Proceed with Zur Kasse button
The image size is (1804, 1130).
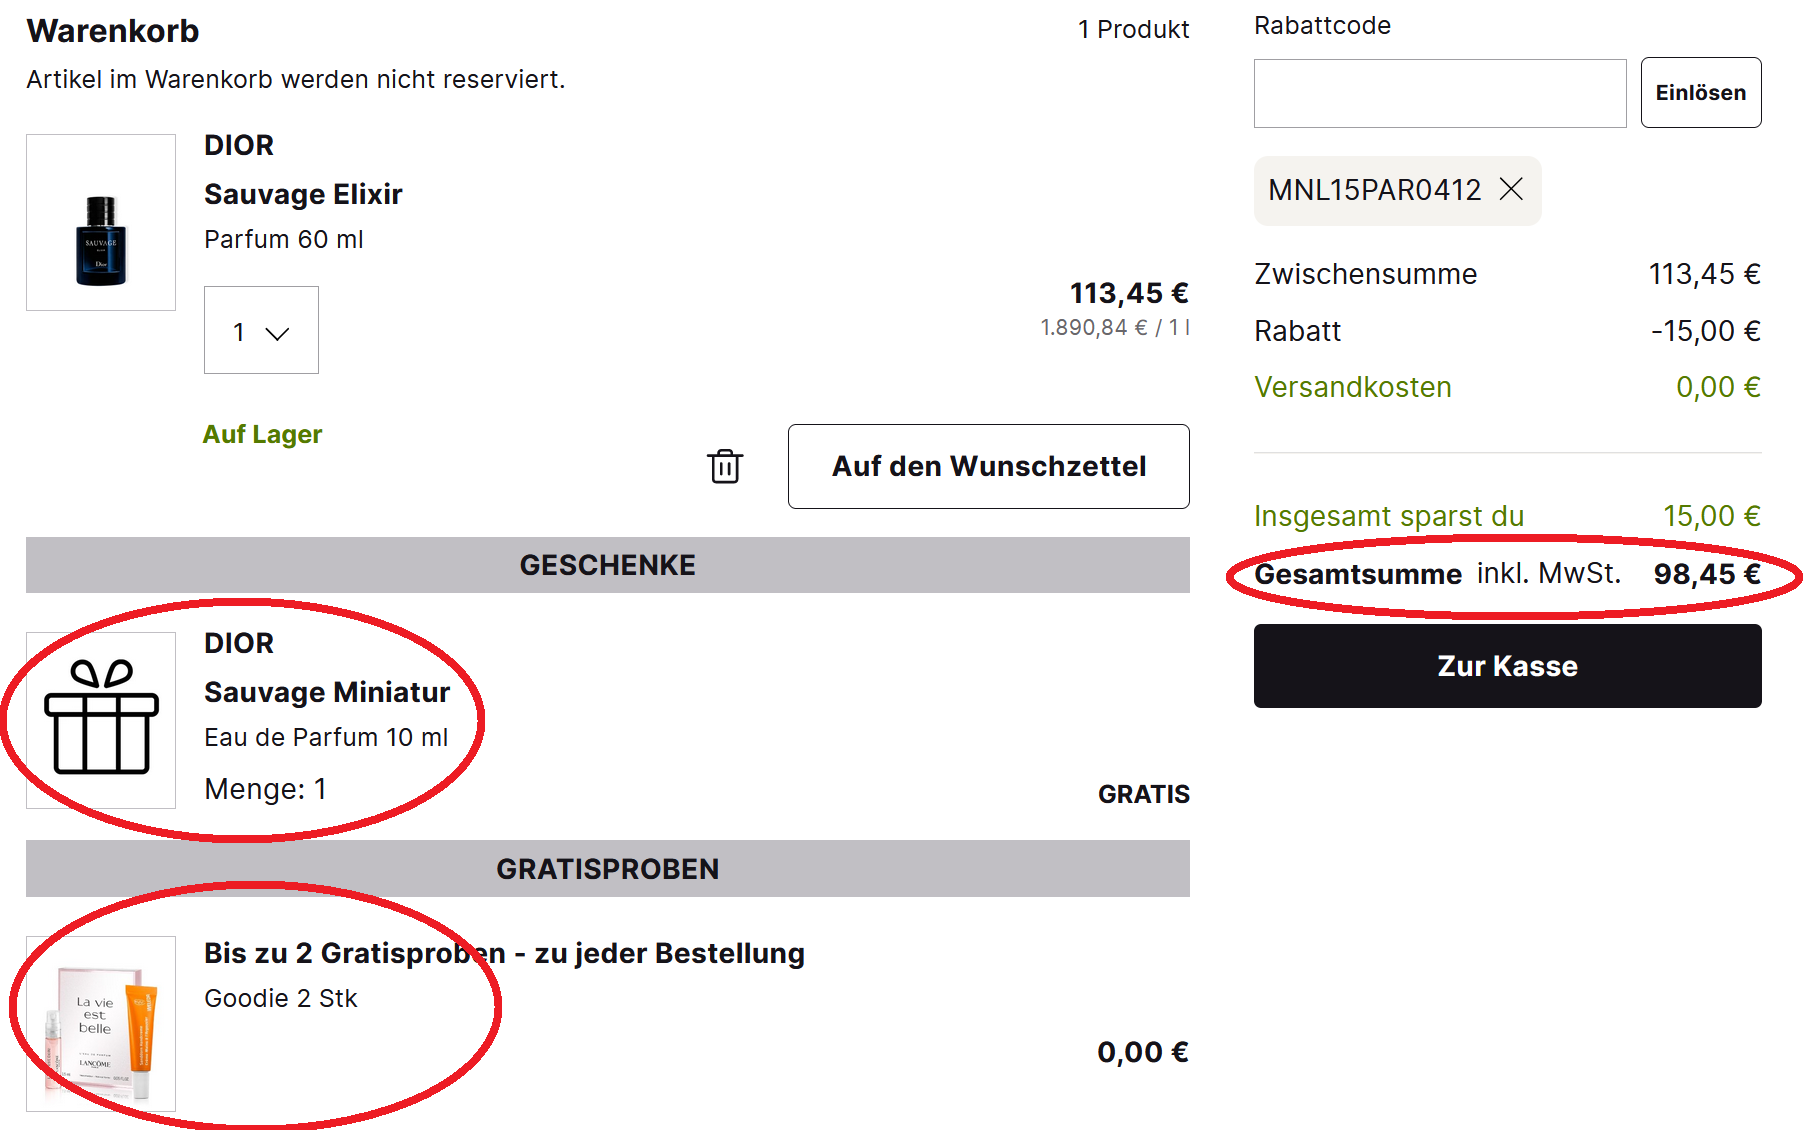[1507, 666]
